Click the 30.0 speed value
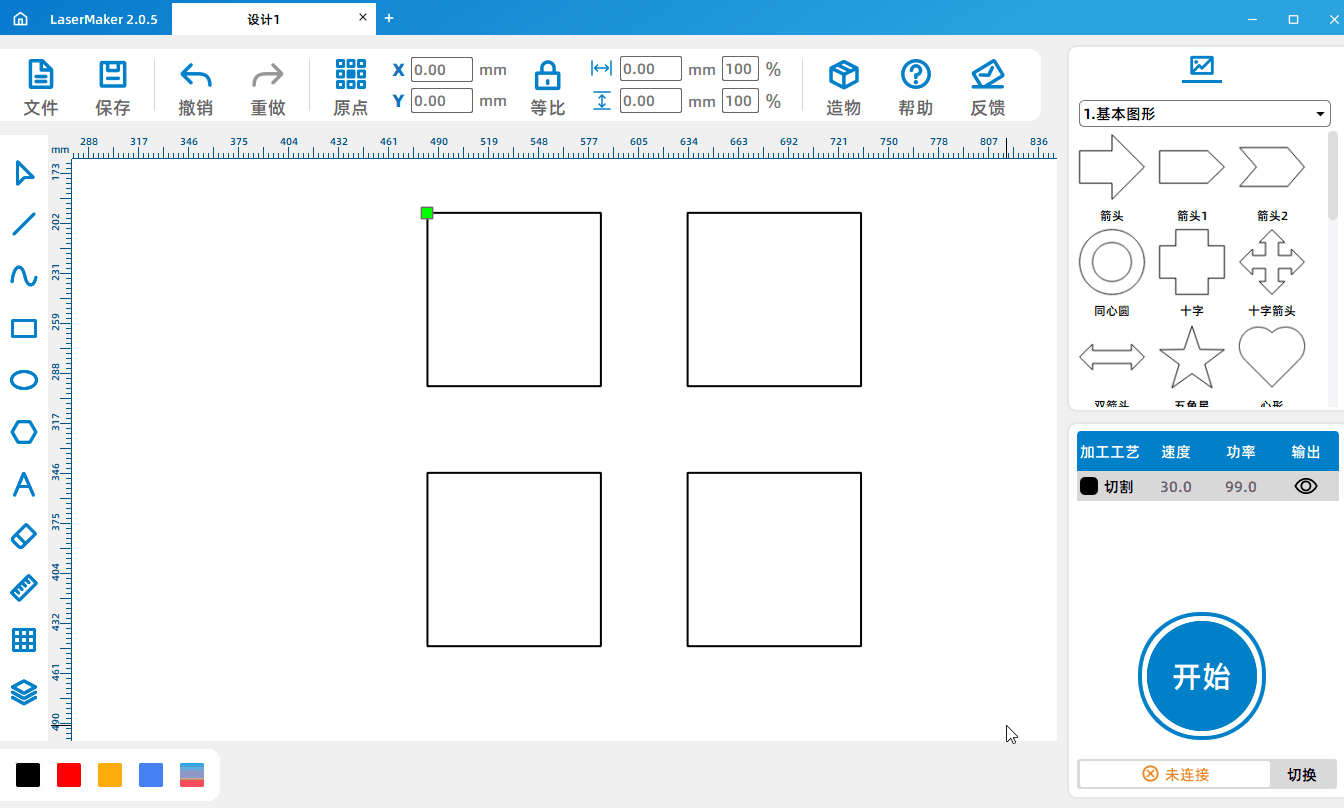This screenshot has width=1344, height=808. (1176, 487)
